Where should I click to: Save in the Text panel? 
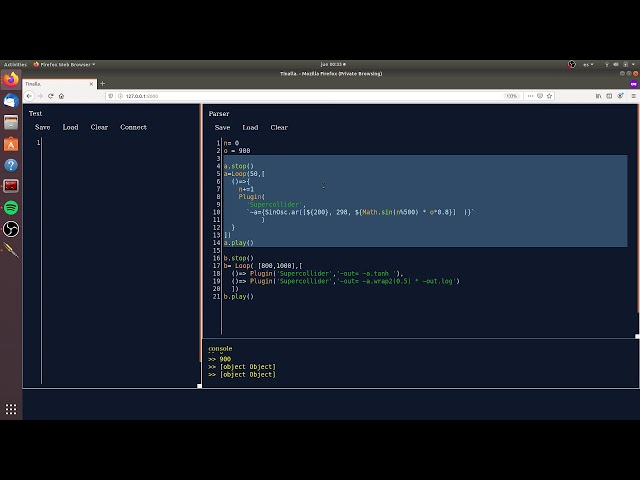pyautogui.click(x=42, y=127)
